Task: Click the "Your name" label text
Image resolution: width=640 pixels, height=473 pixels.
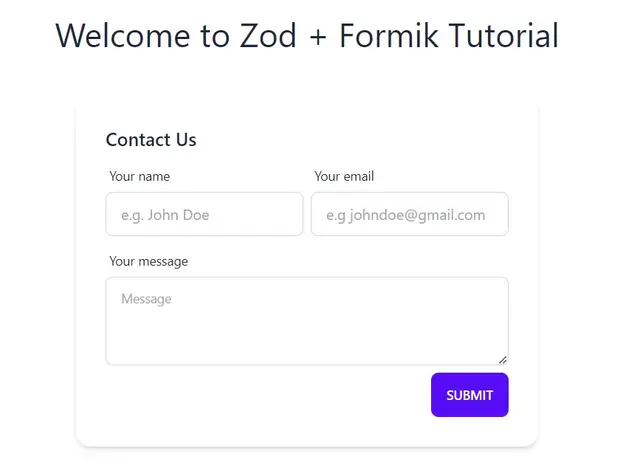Action: (140, 177)
